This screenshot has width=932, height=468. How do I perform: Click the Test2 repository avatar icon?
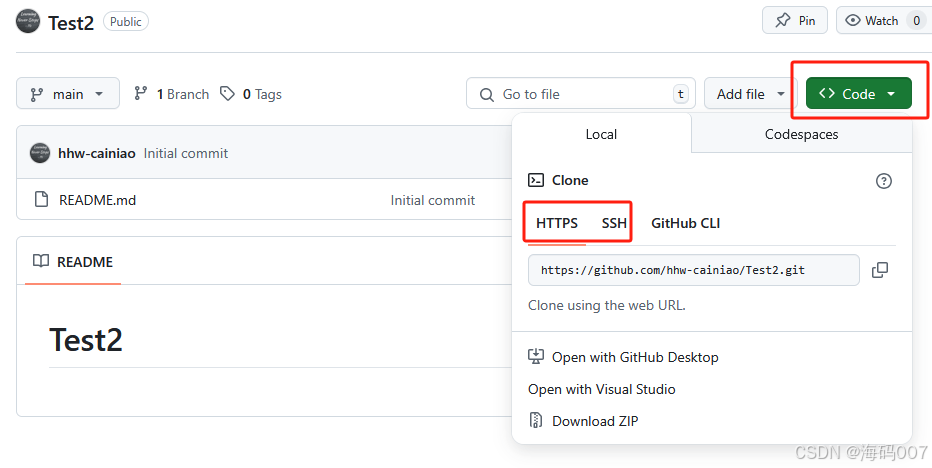[x=28, y=21]
